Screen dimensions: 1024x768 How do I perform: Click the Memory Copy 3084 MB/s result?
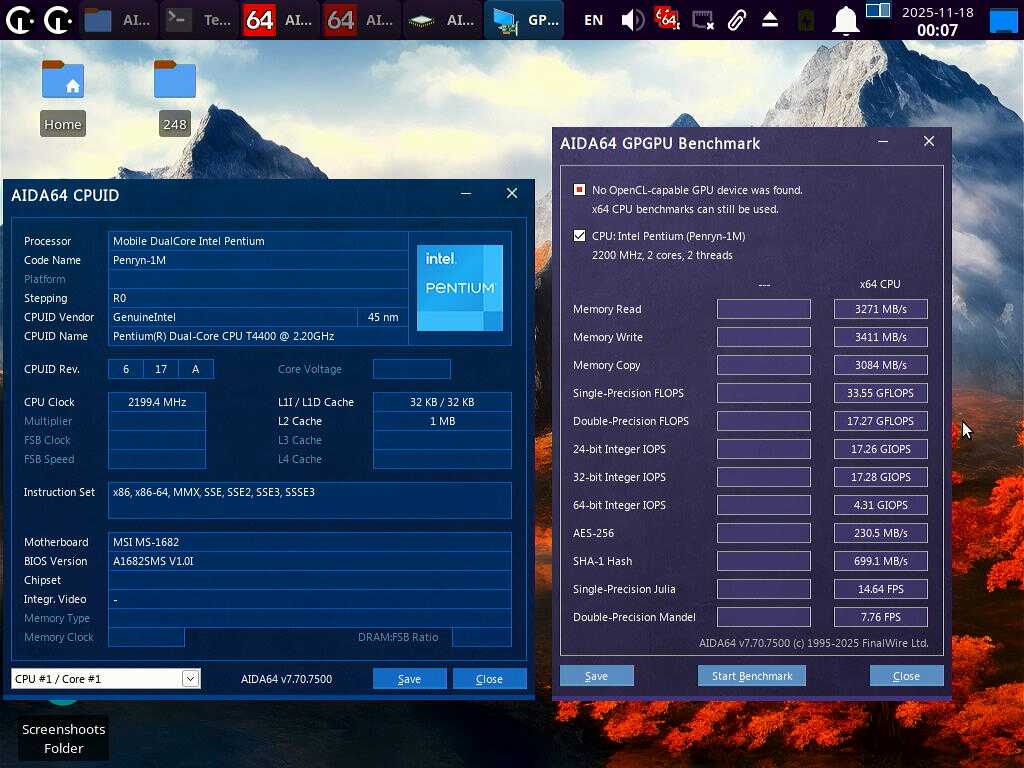[880, 365]
